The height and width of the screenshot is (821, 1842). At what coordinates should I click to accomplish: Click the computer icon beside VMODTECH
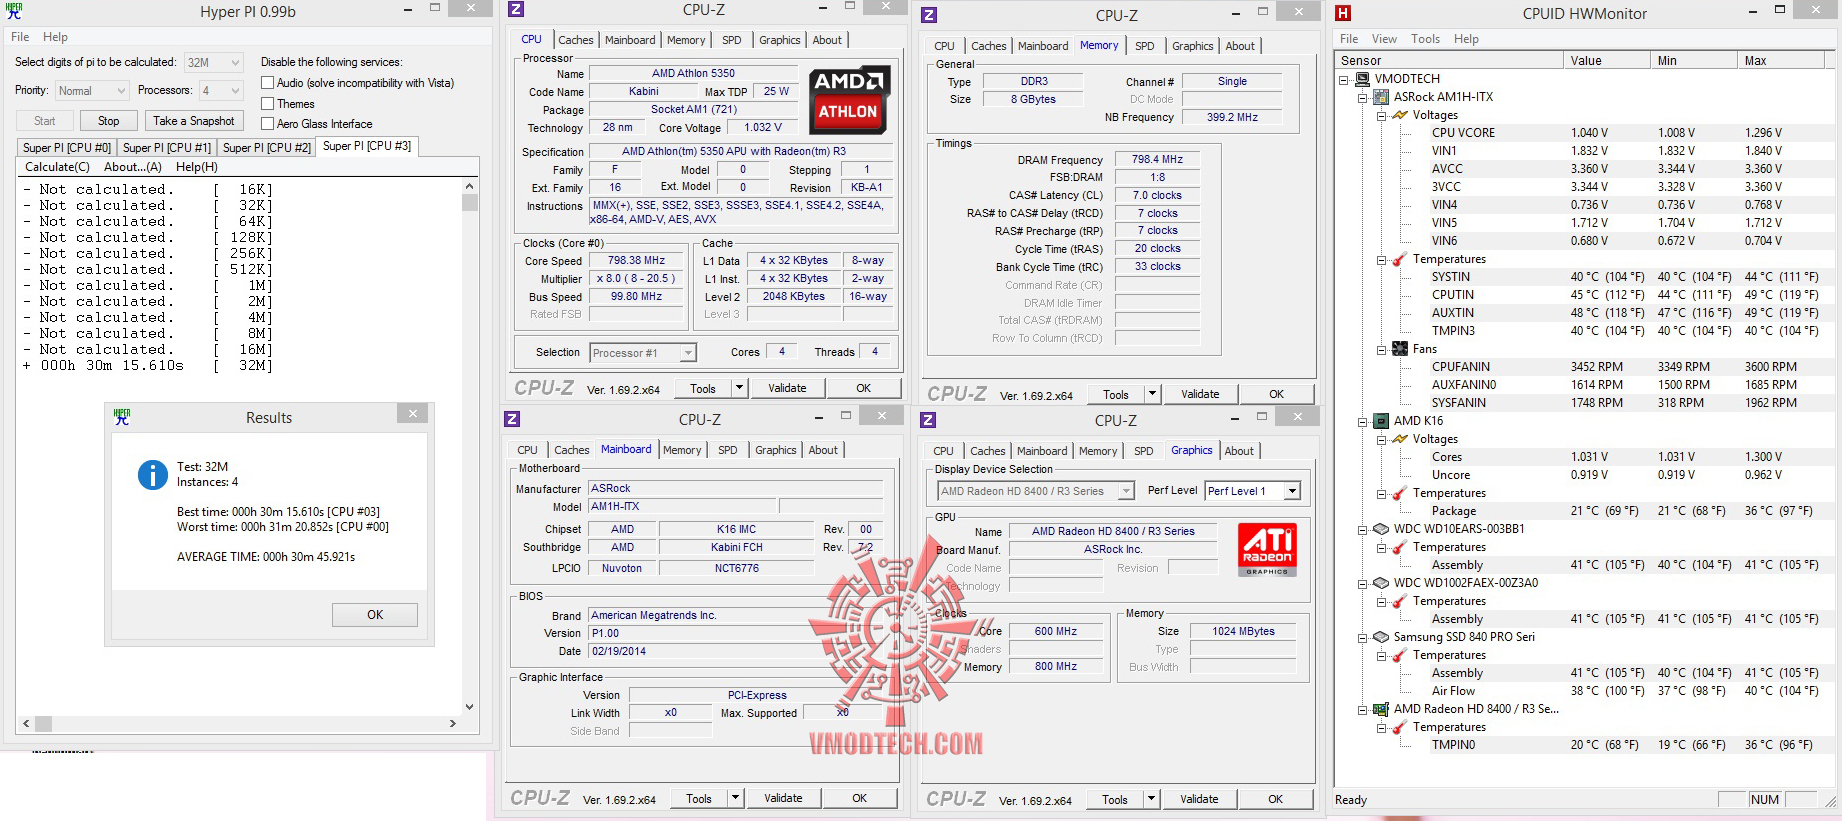tap(1362, 79)
